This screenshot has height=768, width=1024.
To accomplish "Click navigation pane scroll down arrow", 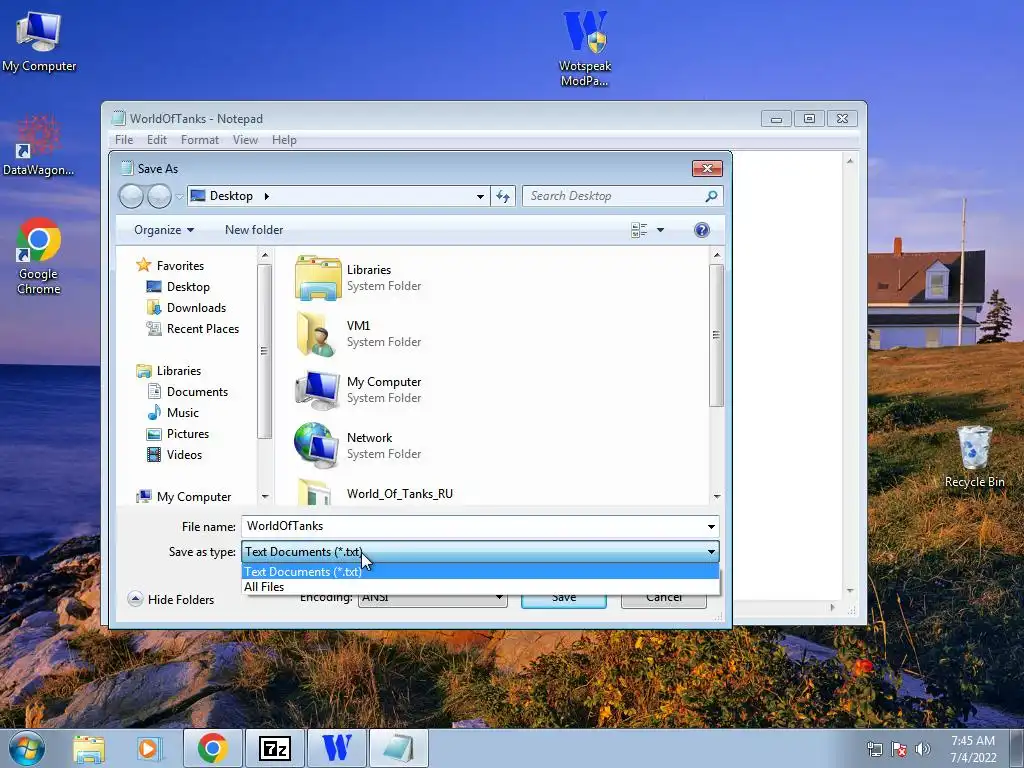I will pyautogui.click(x=264, y=496).
